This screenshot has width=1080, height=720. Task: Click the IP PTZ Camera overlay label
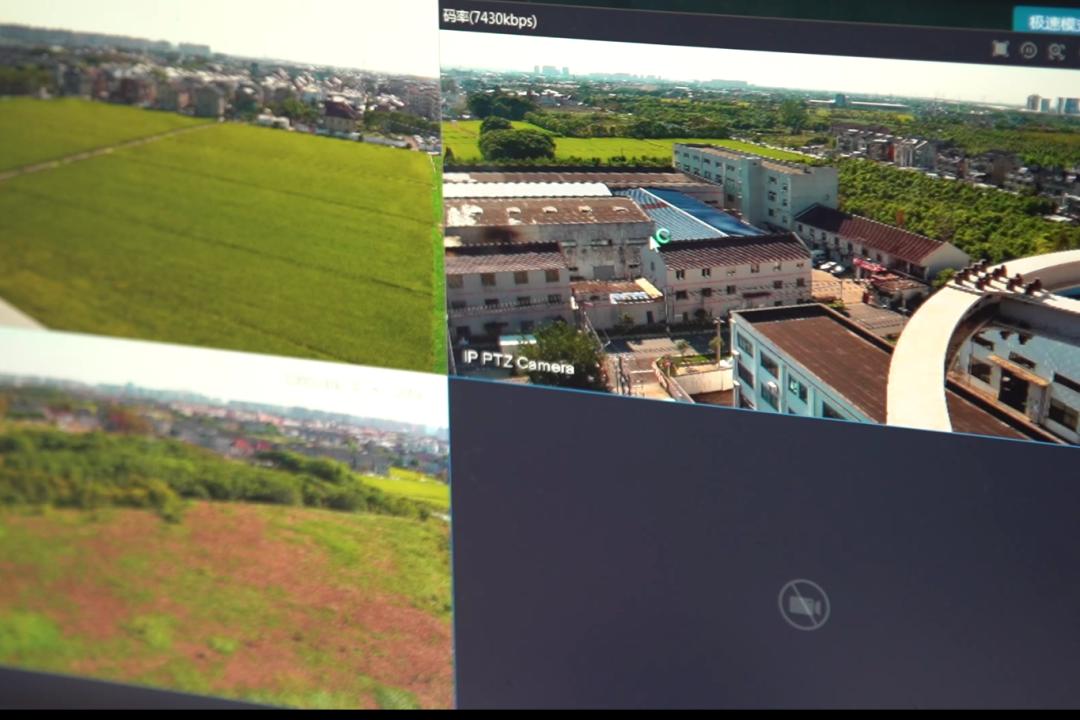point(518,362)
